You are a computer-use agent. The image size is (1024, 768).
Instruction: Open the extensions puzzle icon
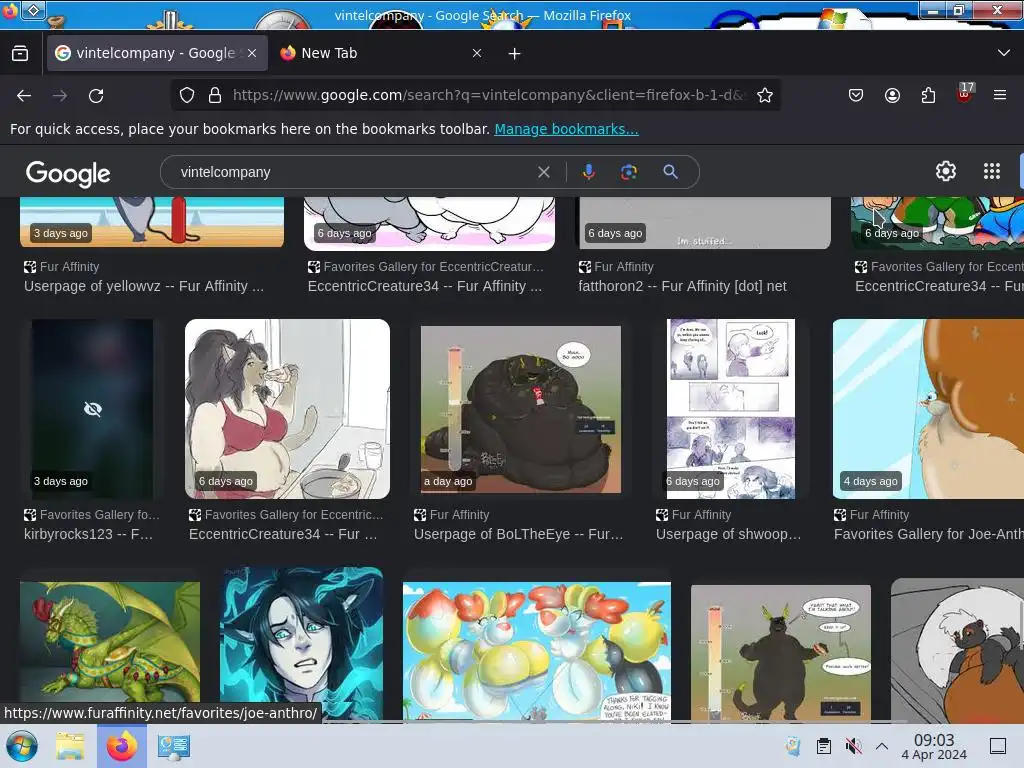[x=928, y=95]
